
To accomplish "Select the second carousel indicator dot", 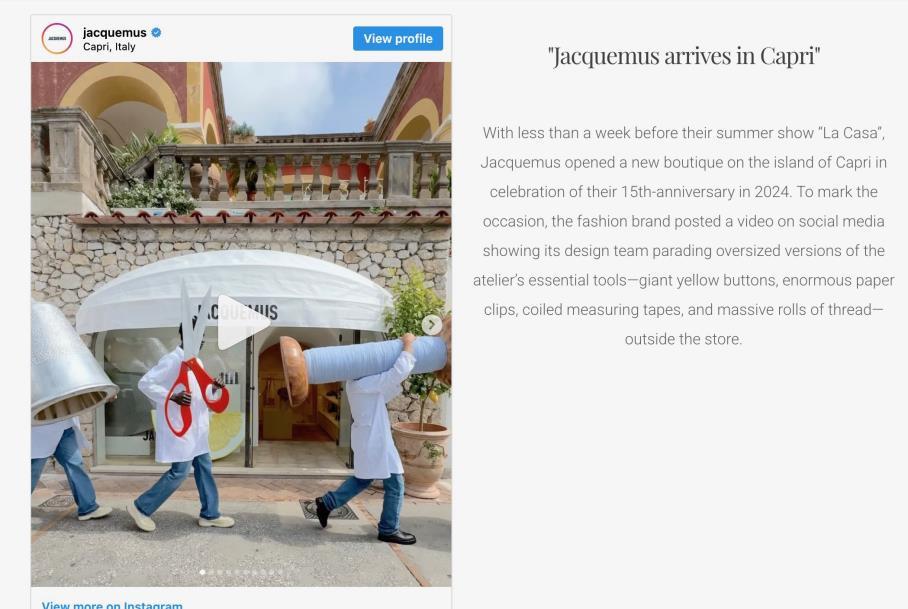I will point(211,572).
